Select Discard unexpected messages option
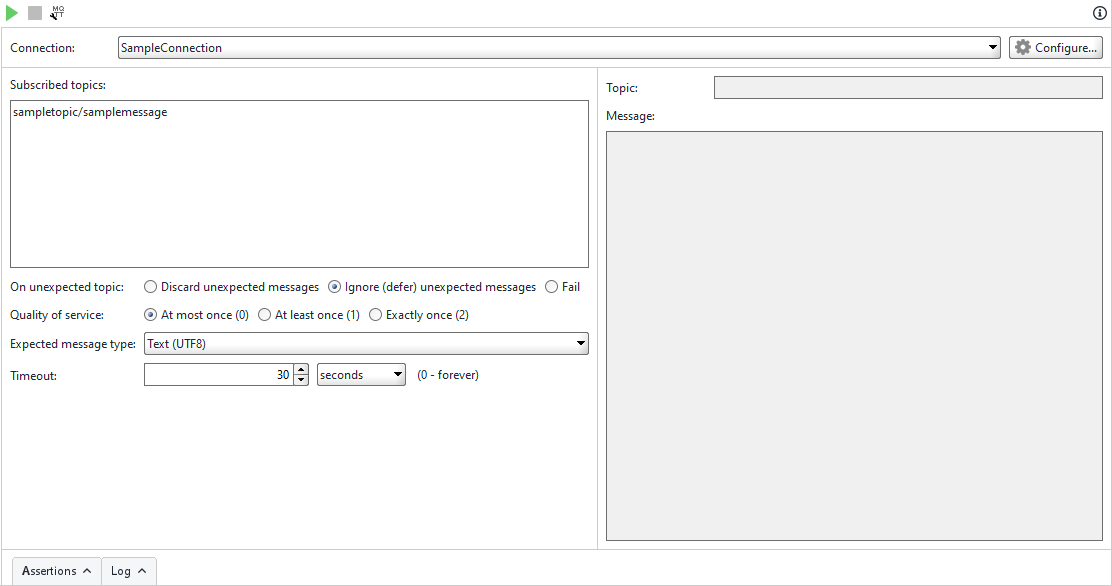The height and width of the screenshot is (586, 1112). pyautogui.click(x=150, y=287)
